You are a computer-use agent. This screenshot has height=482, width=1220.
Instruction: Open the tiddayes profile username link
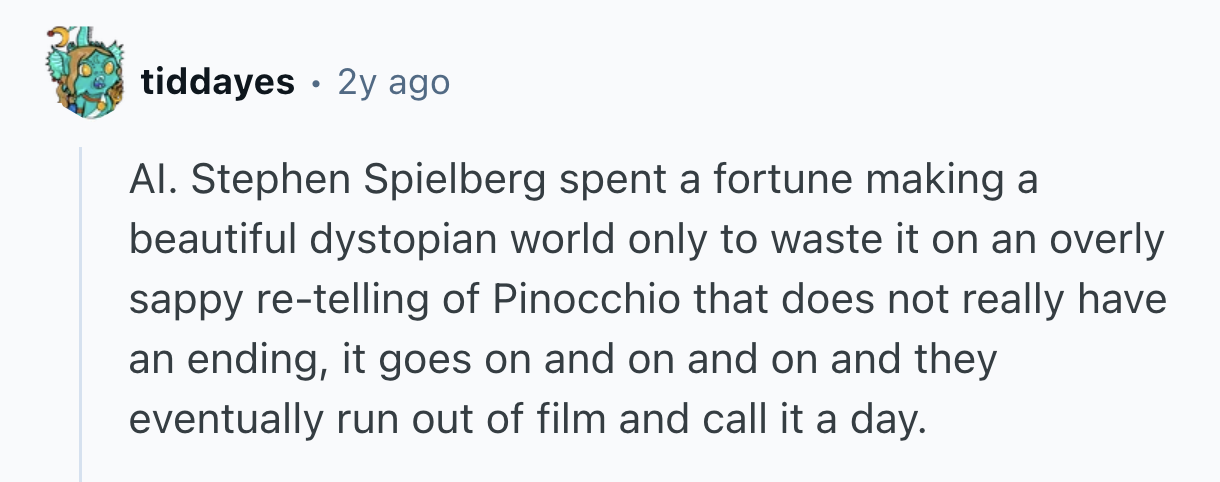click(x=217, y=81)
